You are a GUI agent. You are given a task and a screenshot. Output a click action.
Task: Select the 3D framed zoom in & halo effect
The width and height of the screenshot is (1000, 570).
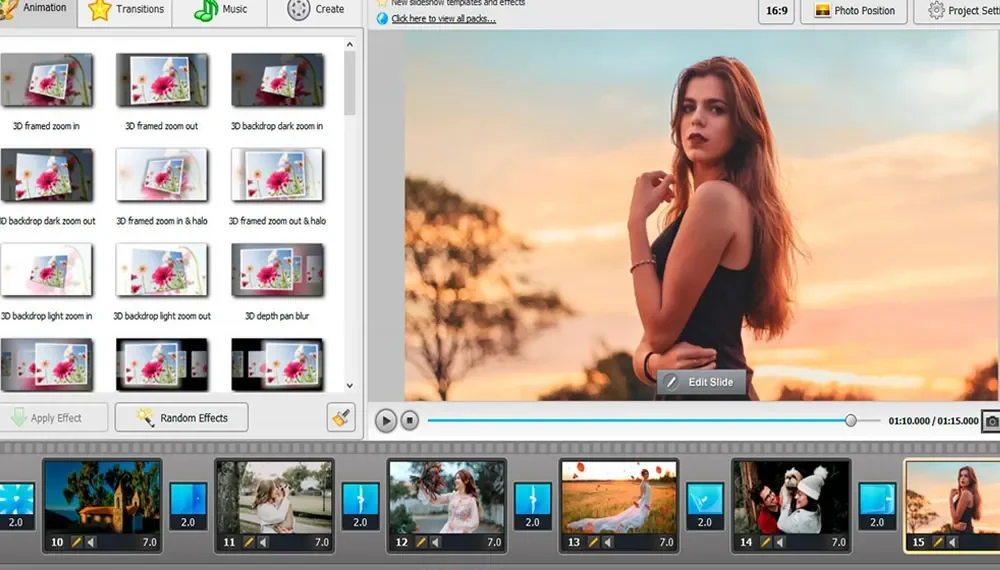coord(162,175)
